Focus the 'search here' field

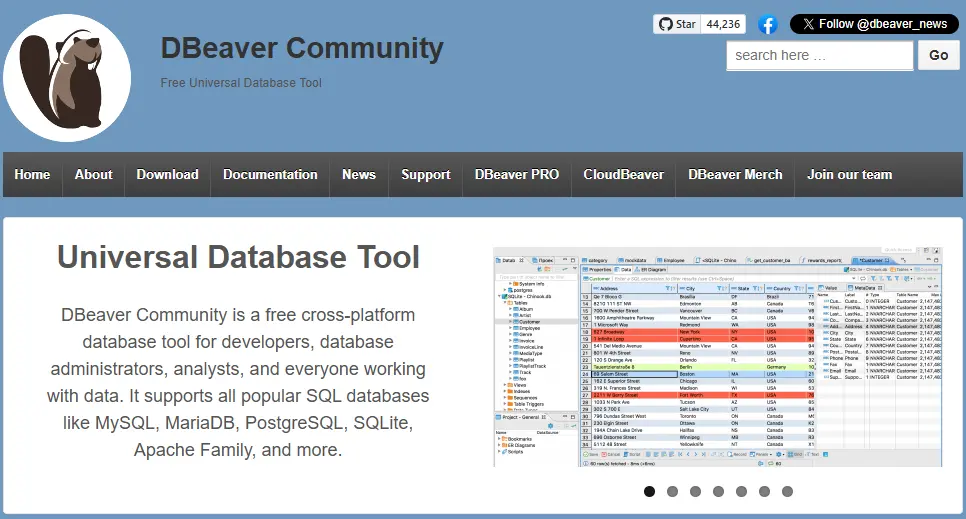point(819,55)
